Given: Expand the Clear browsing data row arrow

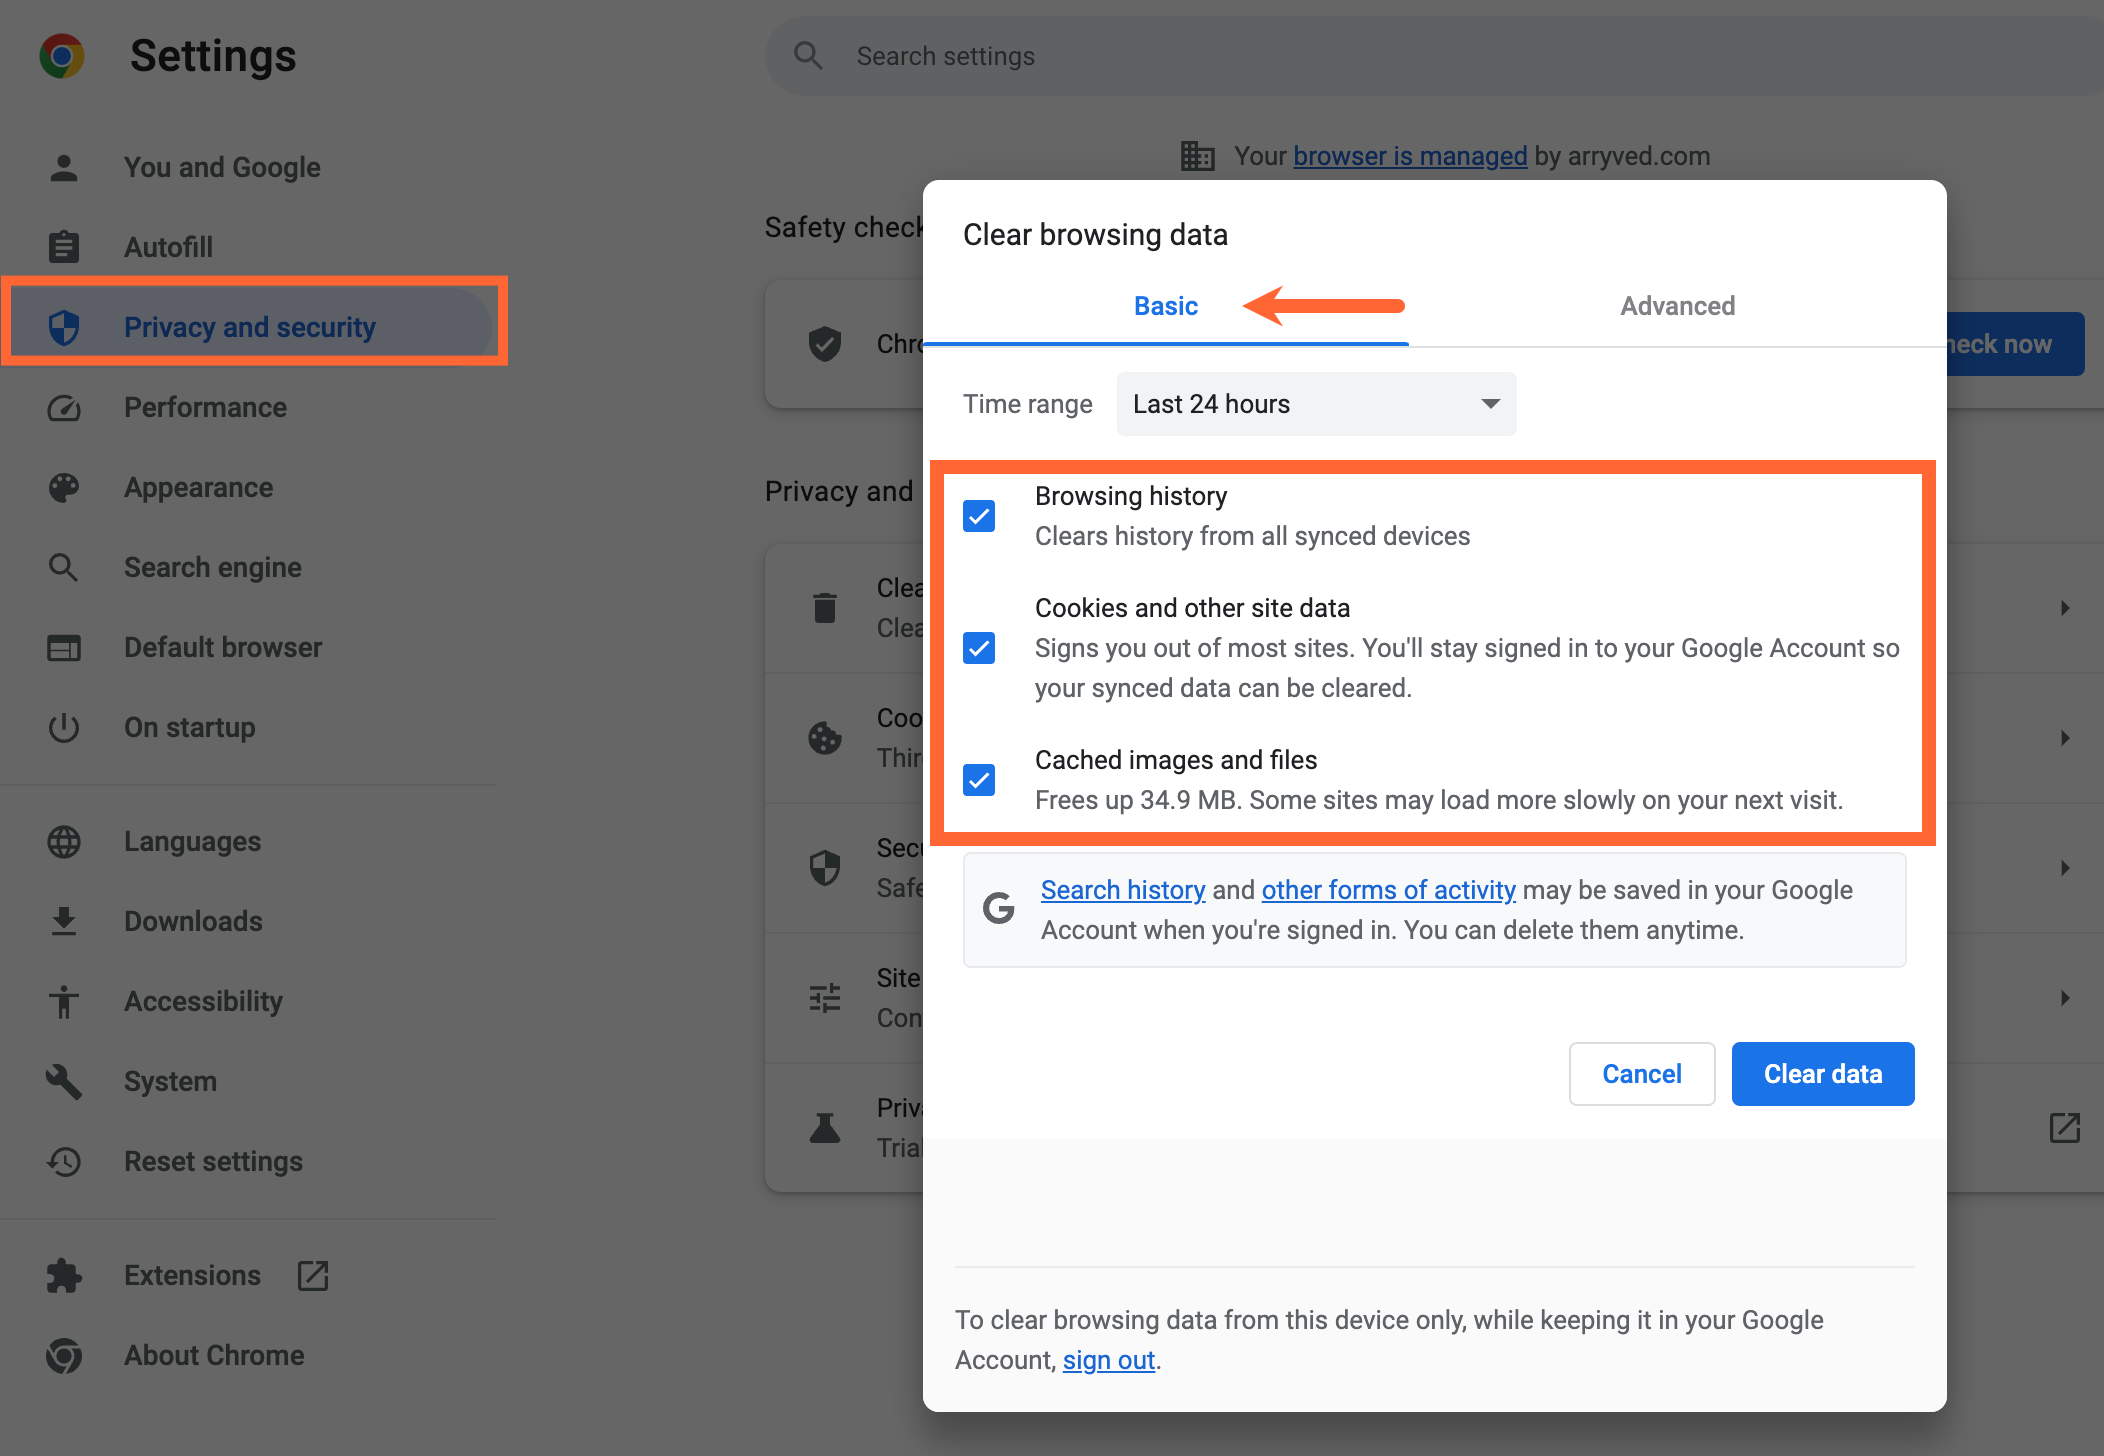Looking at the screenshot, I should 2065,608.
